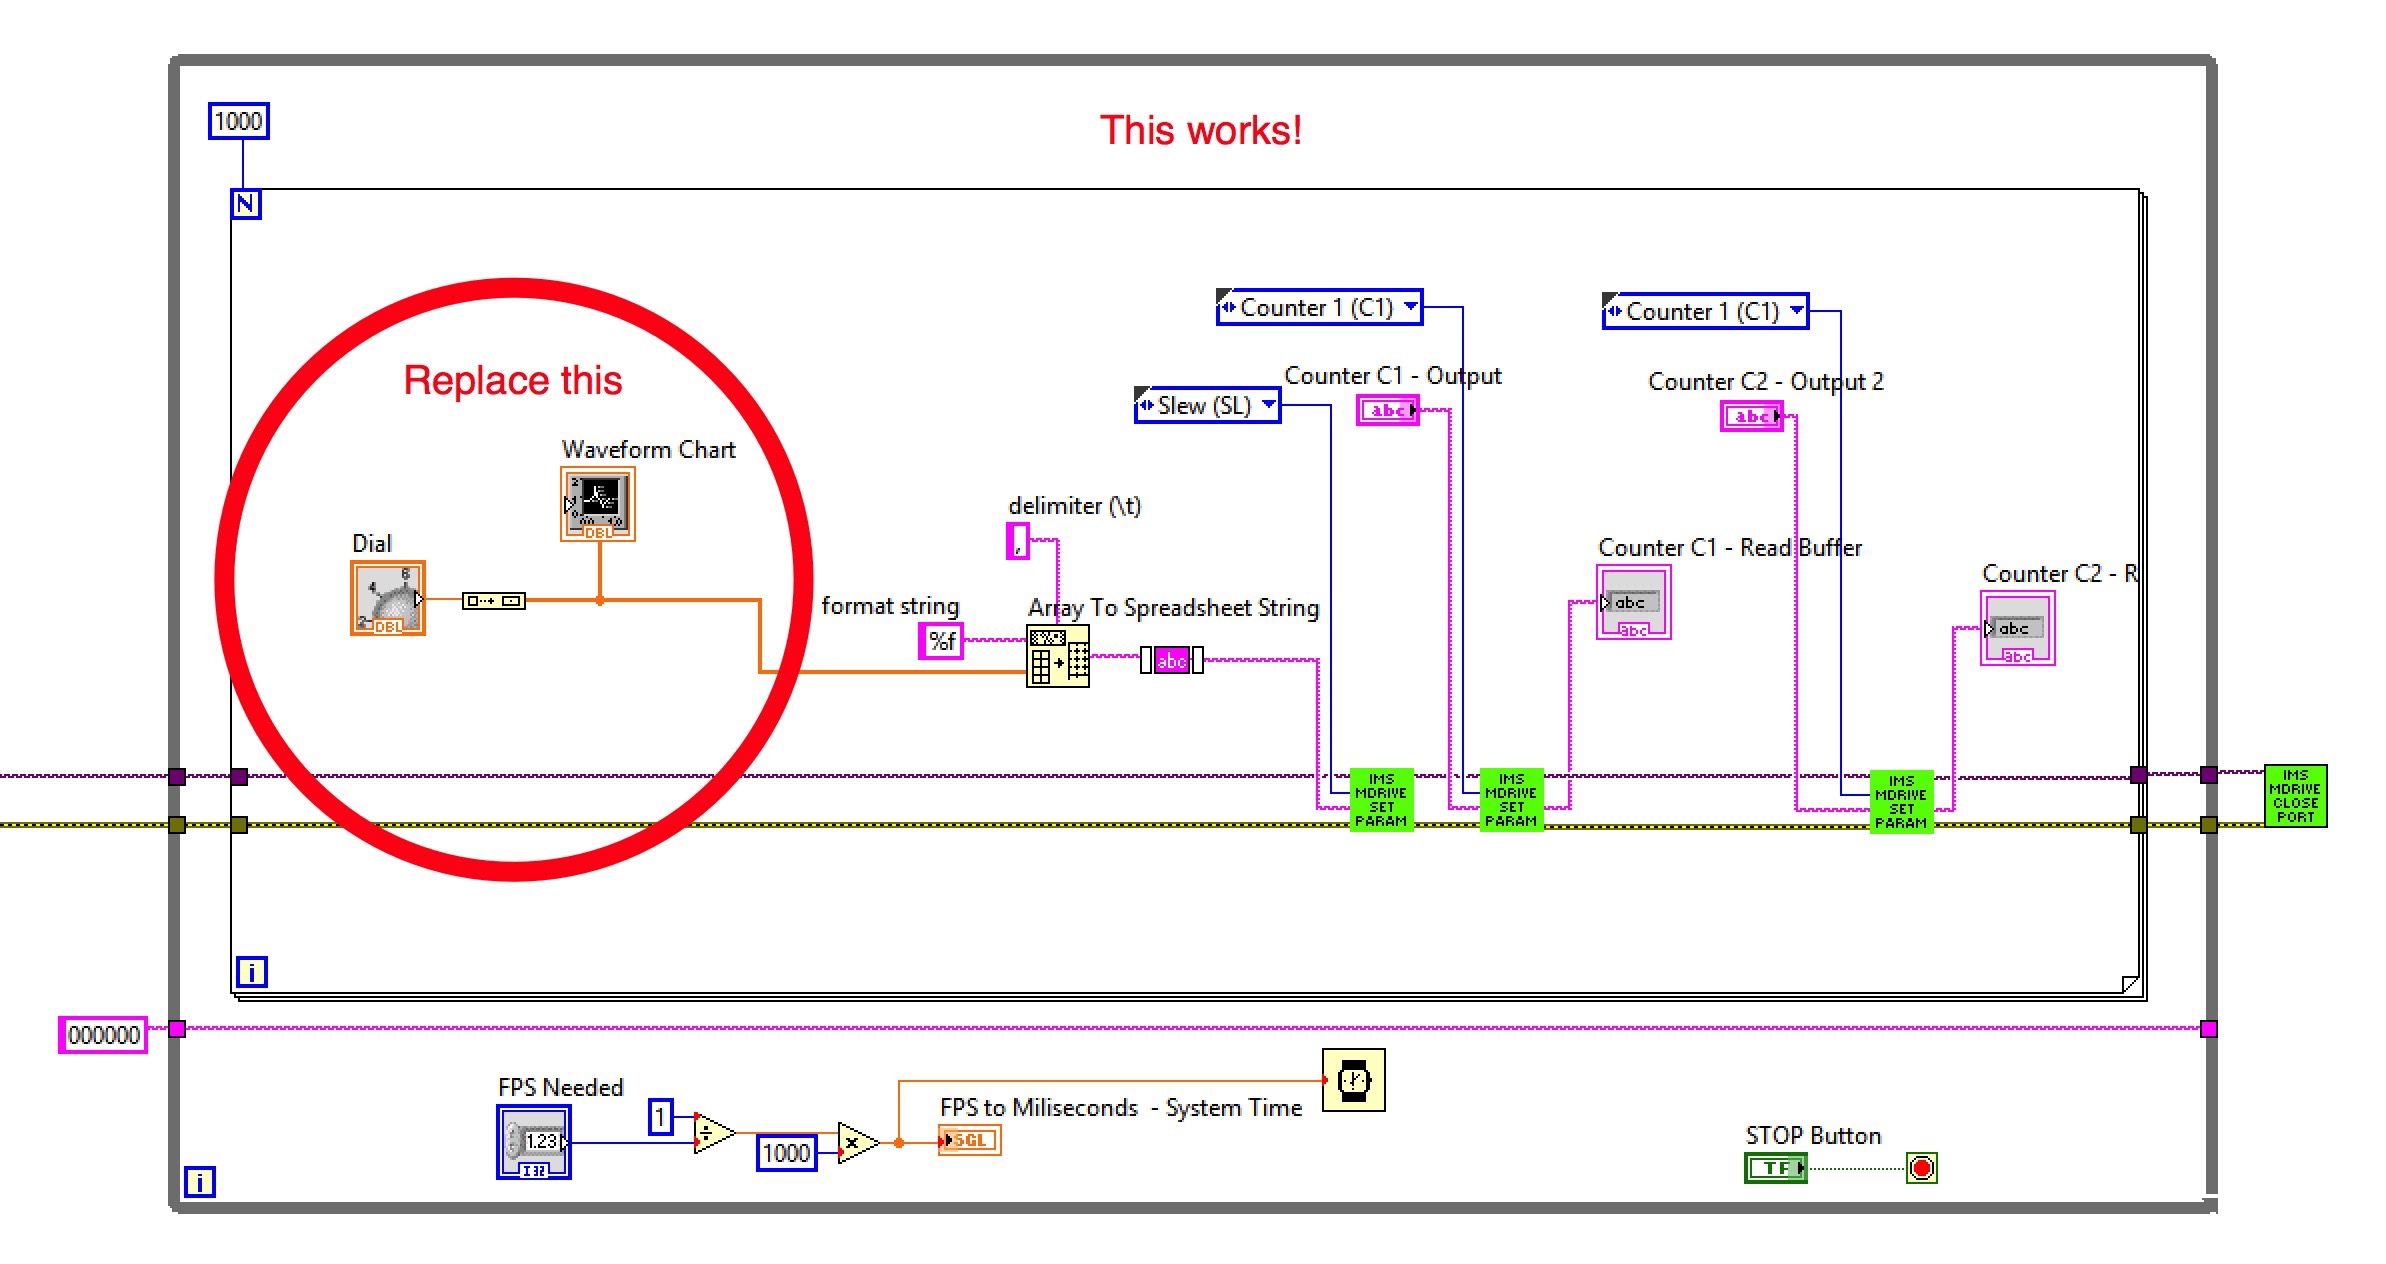Click the Wait (ms) timer function

pos(1354,1080)
